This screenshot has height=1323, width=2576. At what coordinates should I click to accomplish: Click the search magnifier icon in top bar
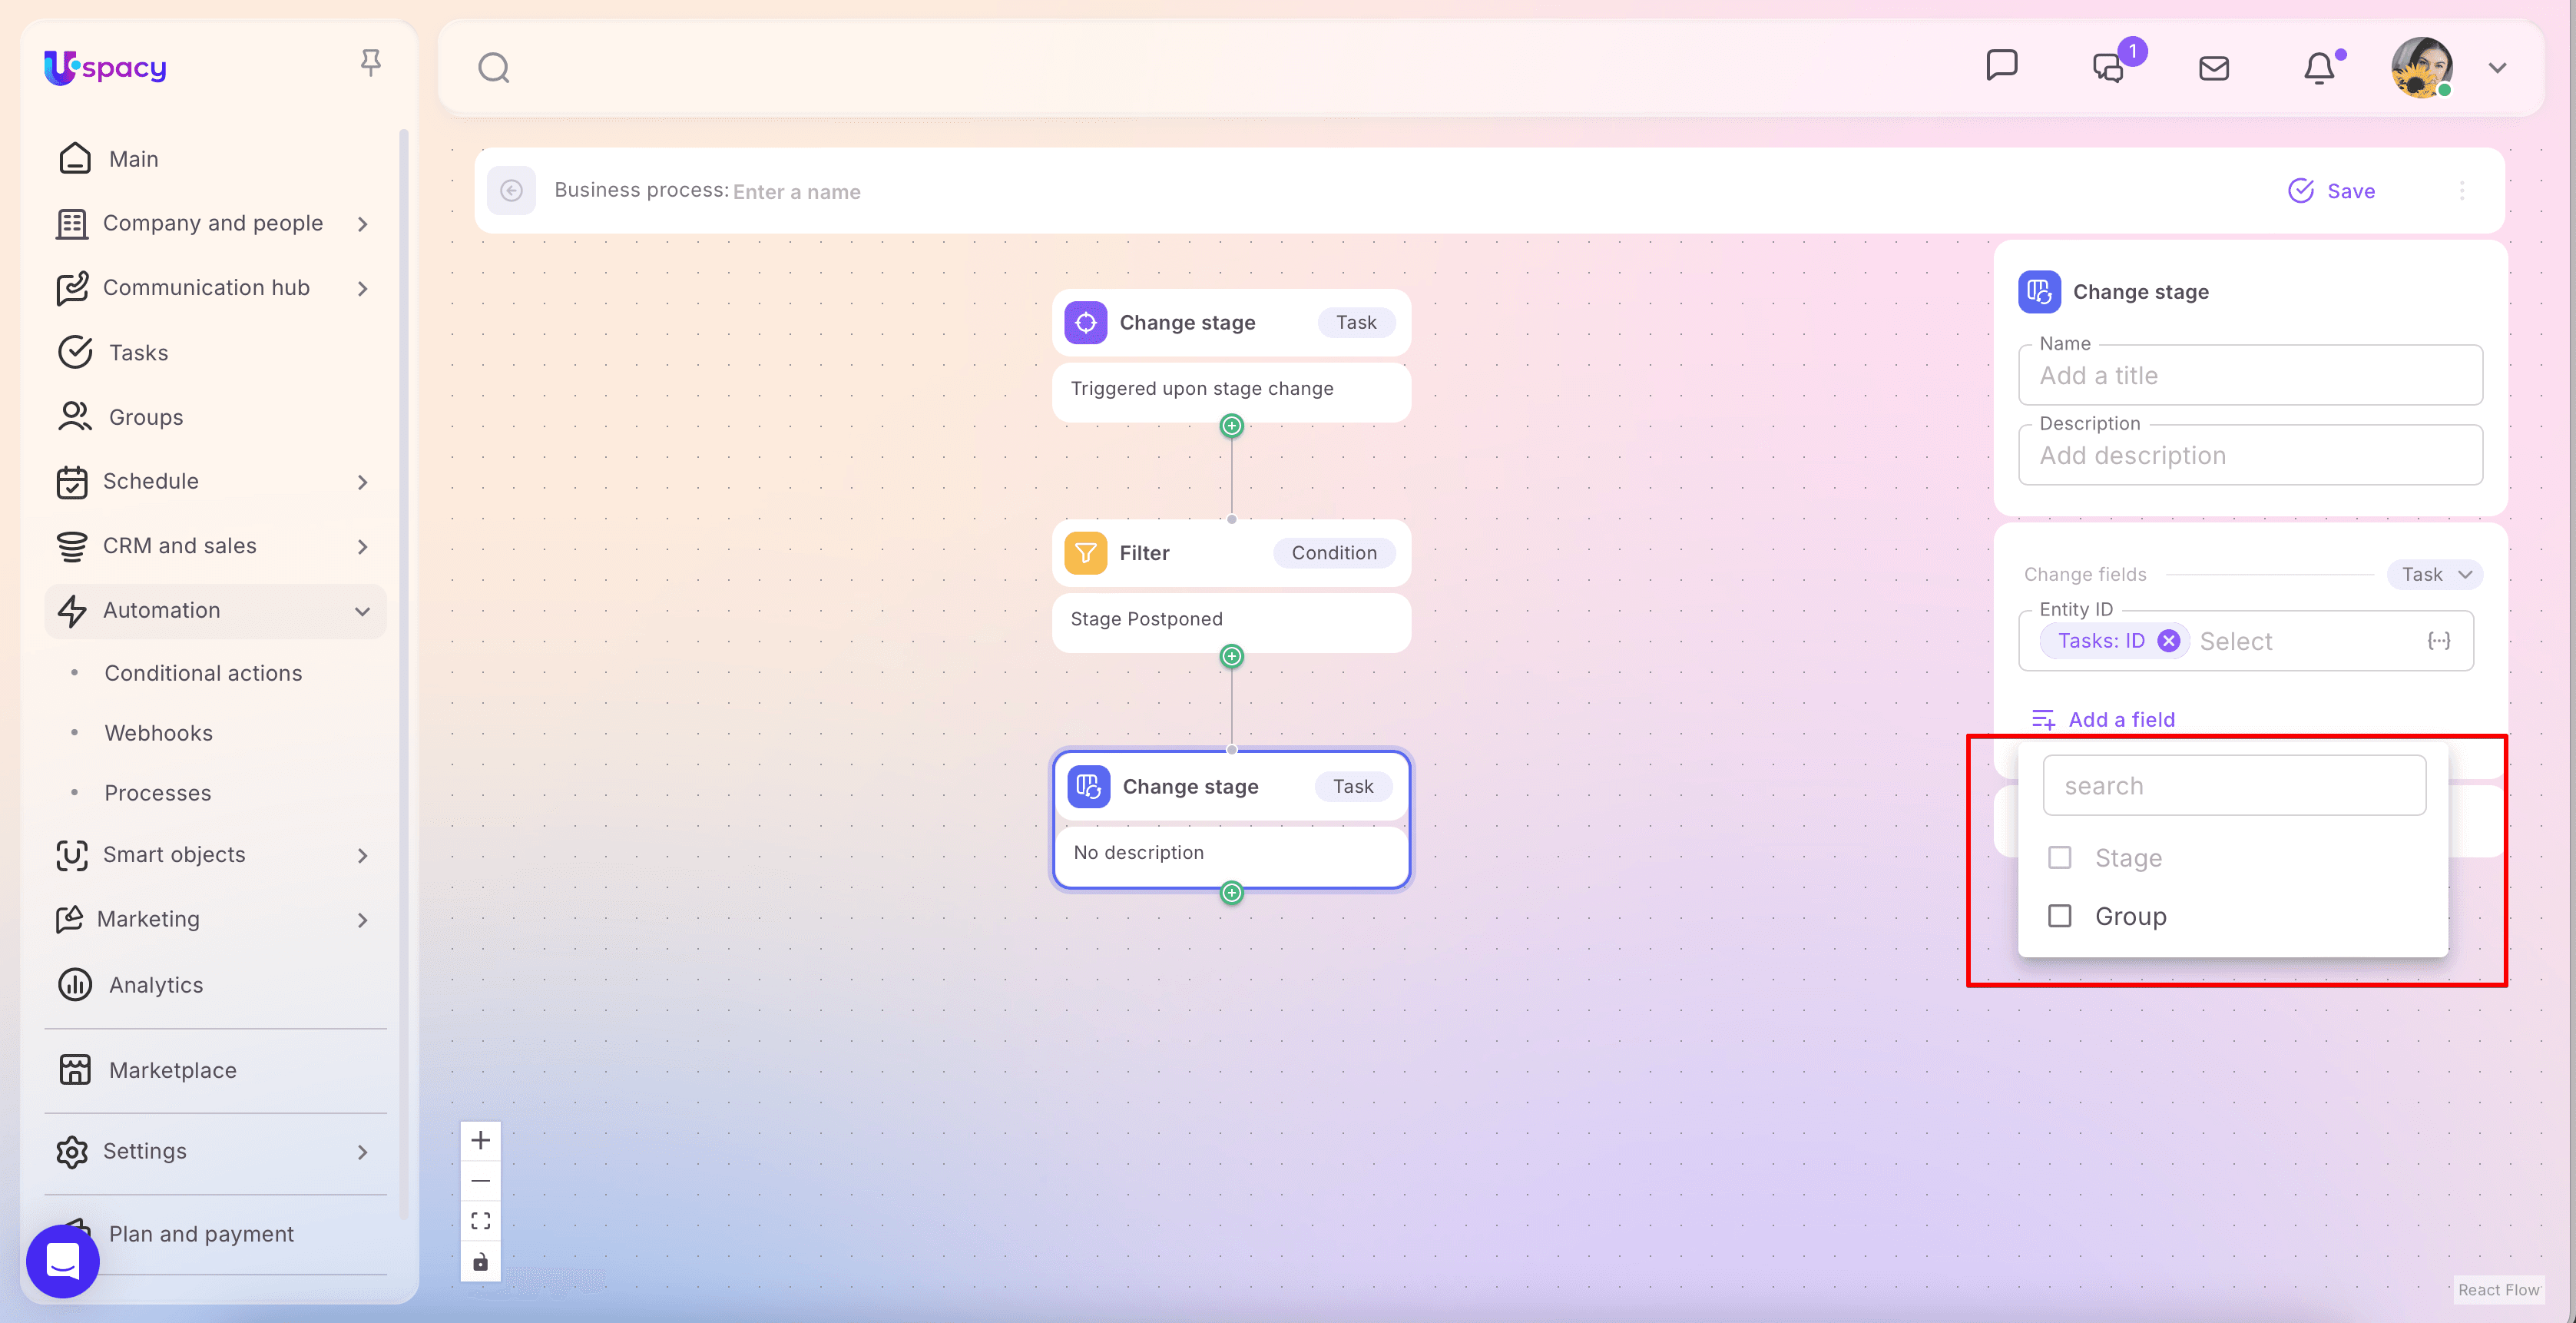[x=493, y=68]
